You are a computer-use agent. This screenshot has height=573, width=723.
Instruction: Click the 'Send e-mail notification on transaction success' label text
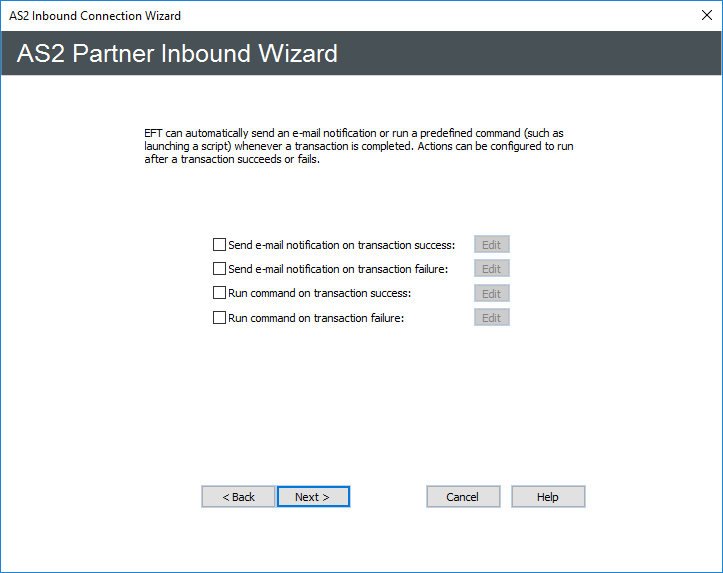pos(341,244)
